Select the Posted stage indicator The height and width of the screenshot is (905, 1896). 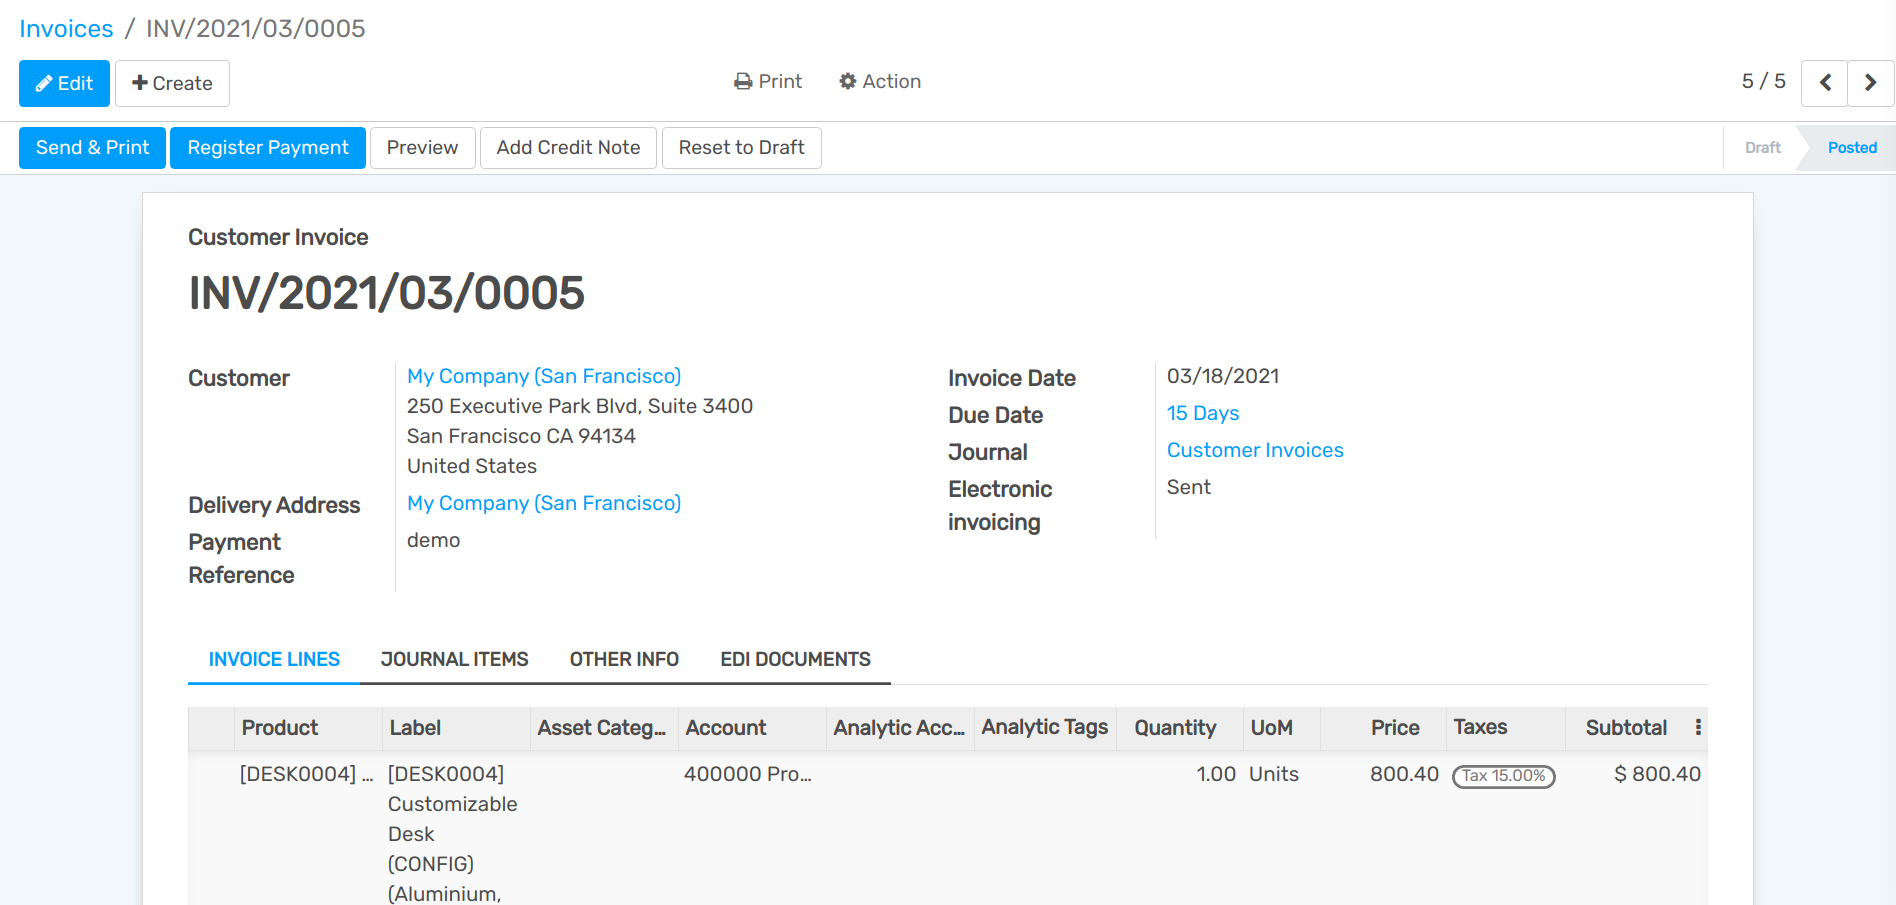[1851, 147]
